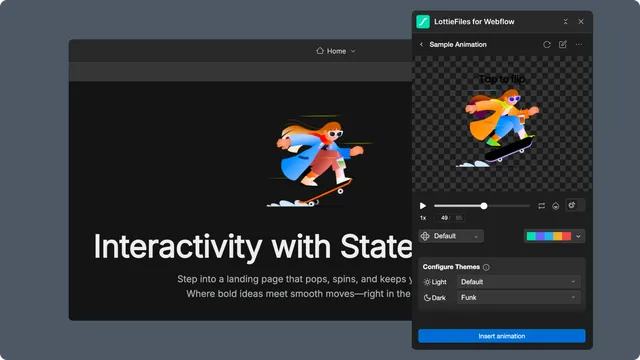640x360 pixels.
Task: Click the sun icon beside Light
Action: click(x=427, y=282)
